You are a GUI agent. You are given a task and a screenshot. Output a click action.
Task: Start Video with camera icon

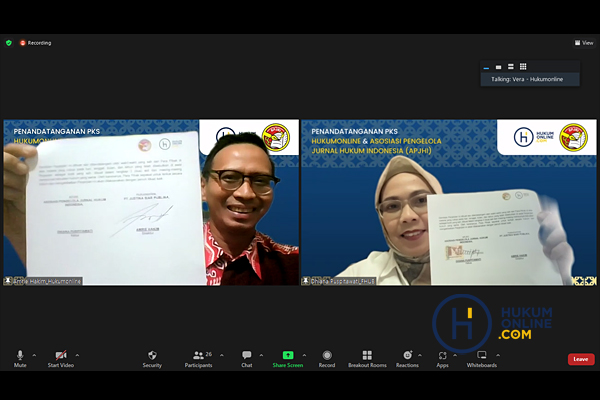click(61, 359)
